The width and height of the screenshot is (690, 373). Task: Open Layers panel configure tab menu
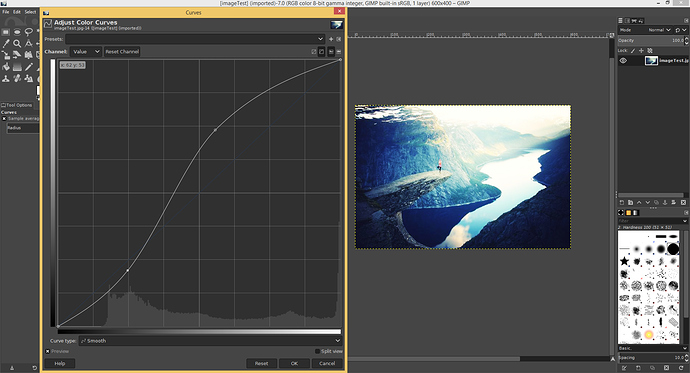[x=686, y=21]
